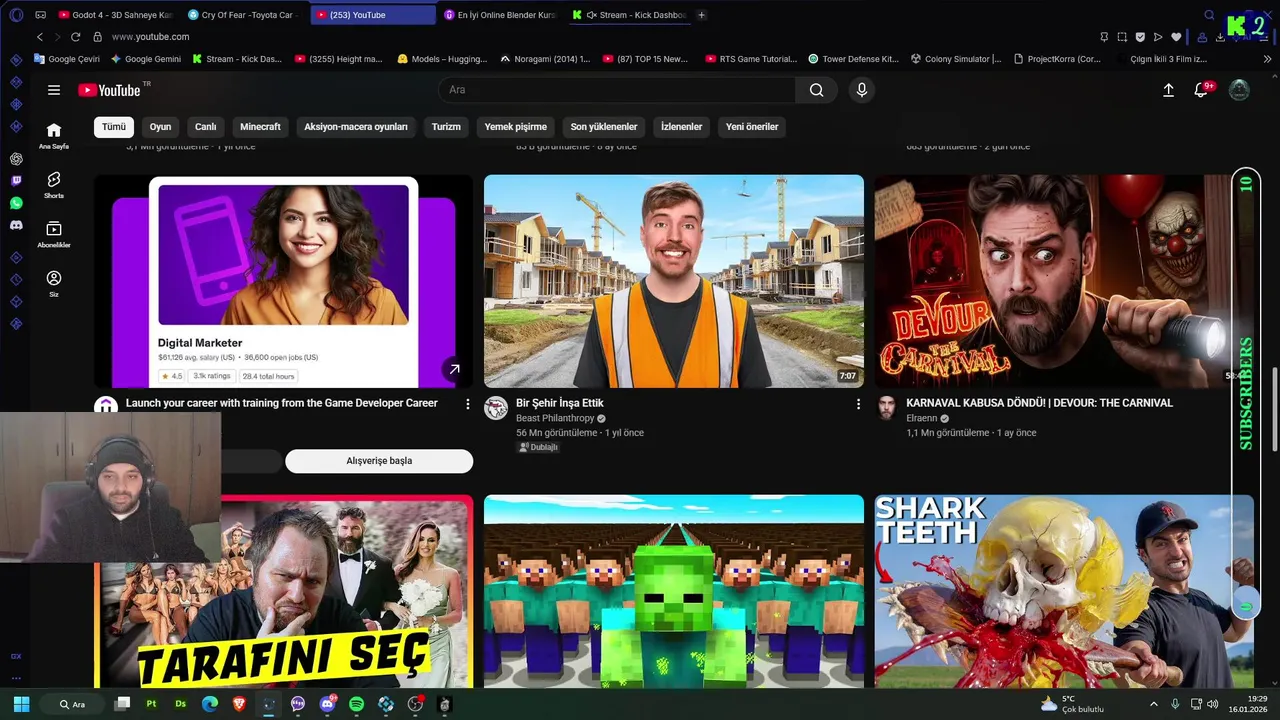The image size is (1280, 720).
Task: Open Models – Hugging bookmark
Action: pyautogui.click(x=442, y=59)
